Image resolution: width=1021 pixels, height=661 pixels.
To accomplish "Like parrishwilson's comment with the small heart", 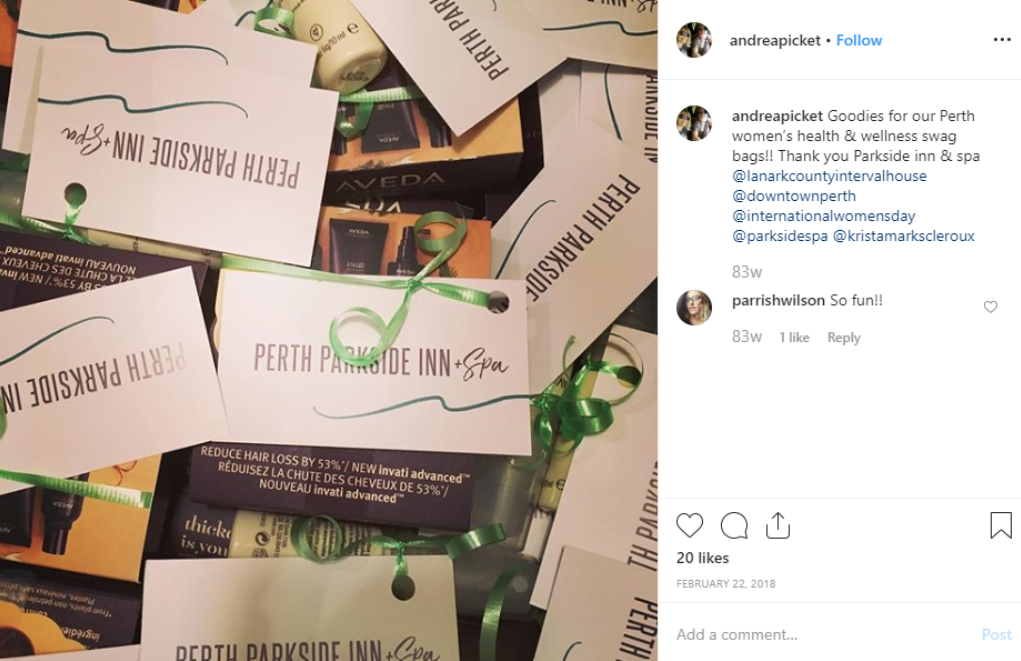I will coord(990,307).
